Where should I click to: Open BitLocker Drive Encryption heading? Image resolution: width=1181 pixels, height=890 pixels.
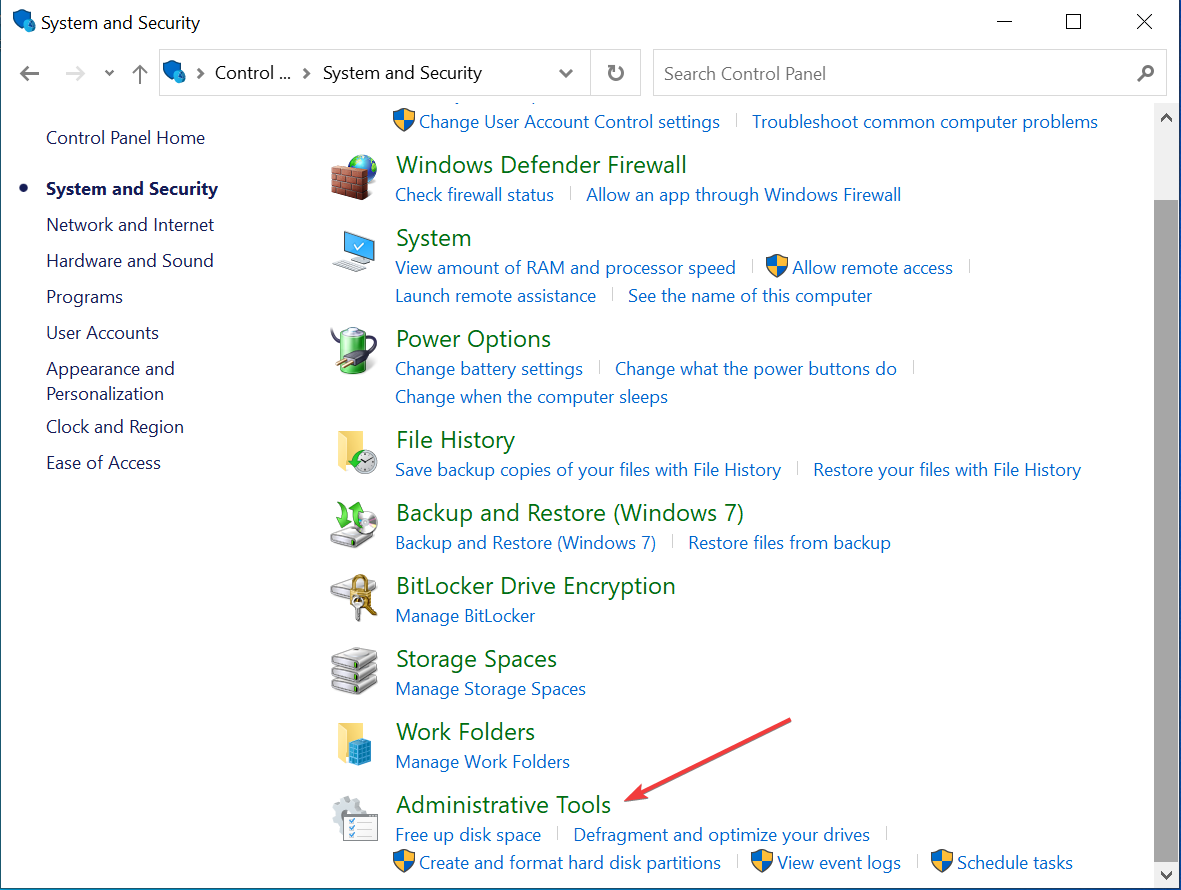536,586
